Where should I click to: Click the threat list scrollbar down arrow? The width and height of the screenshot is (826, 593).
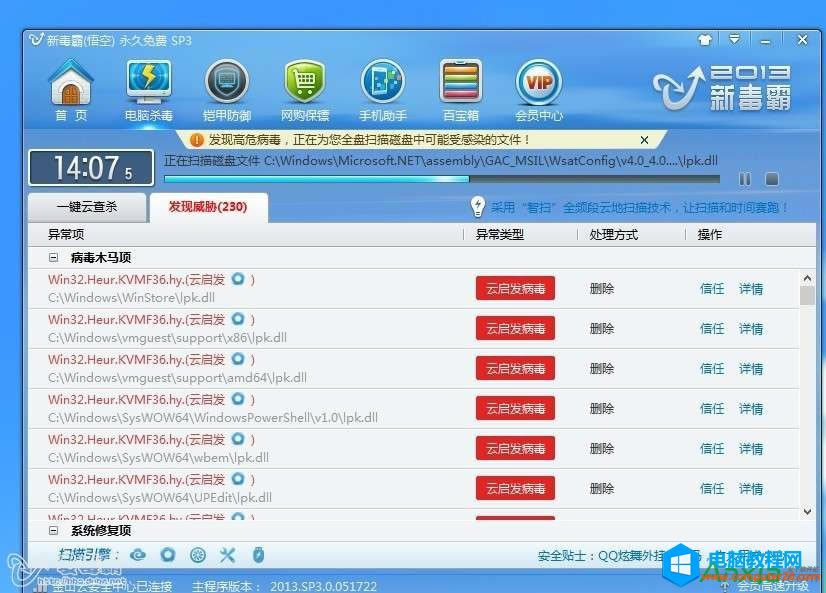click(807, 511)
